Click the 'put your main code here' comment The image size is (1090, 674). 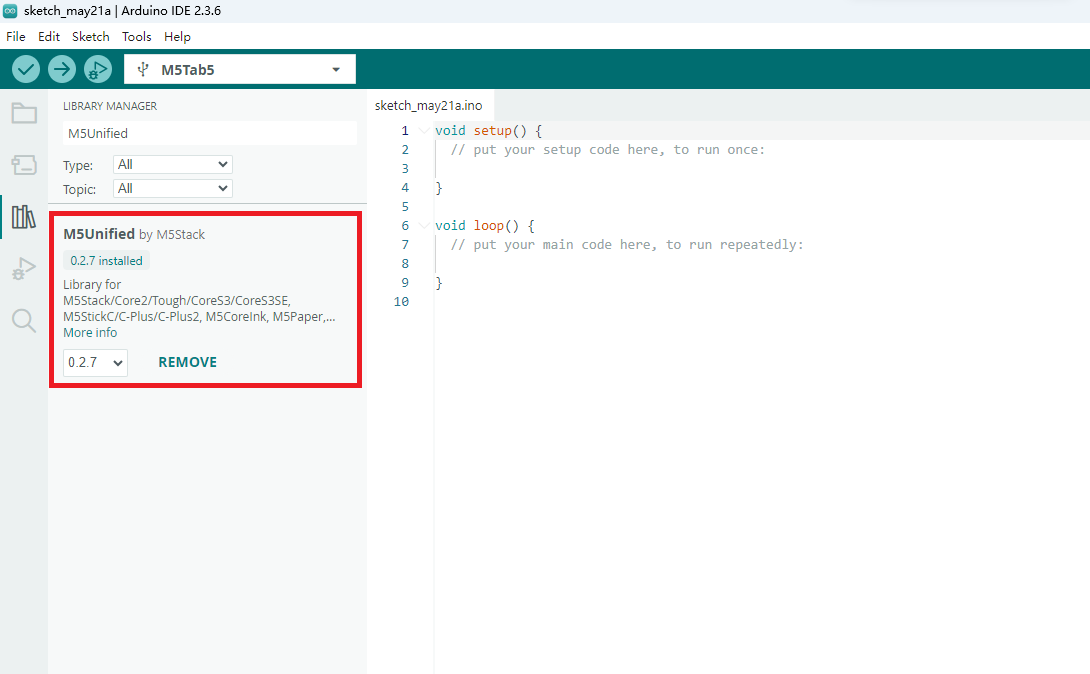pyautogui.click(x=627, y=245)
